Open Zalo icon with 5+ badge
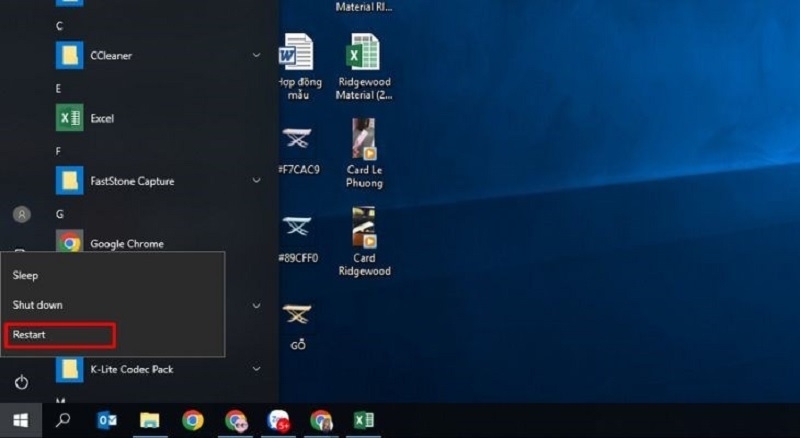 pyautogui.click(x=279, y=421)
